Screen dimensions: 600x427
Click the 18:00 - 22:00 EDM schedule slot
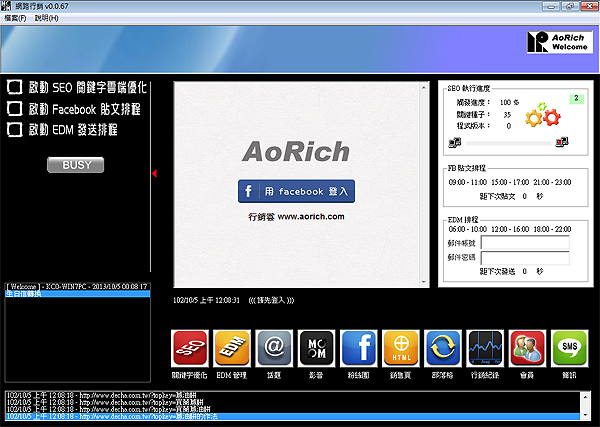pyautogui.click(x=552, y=229)
